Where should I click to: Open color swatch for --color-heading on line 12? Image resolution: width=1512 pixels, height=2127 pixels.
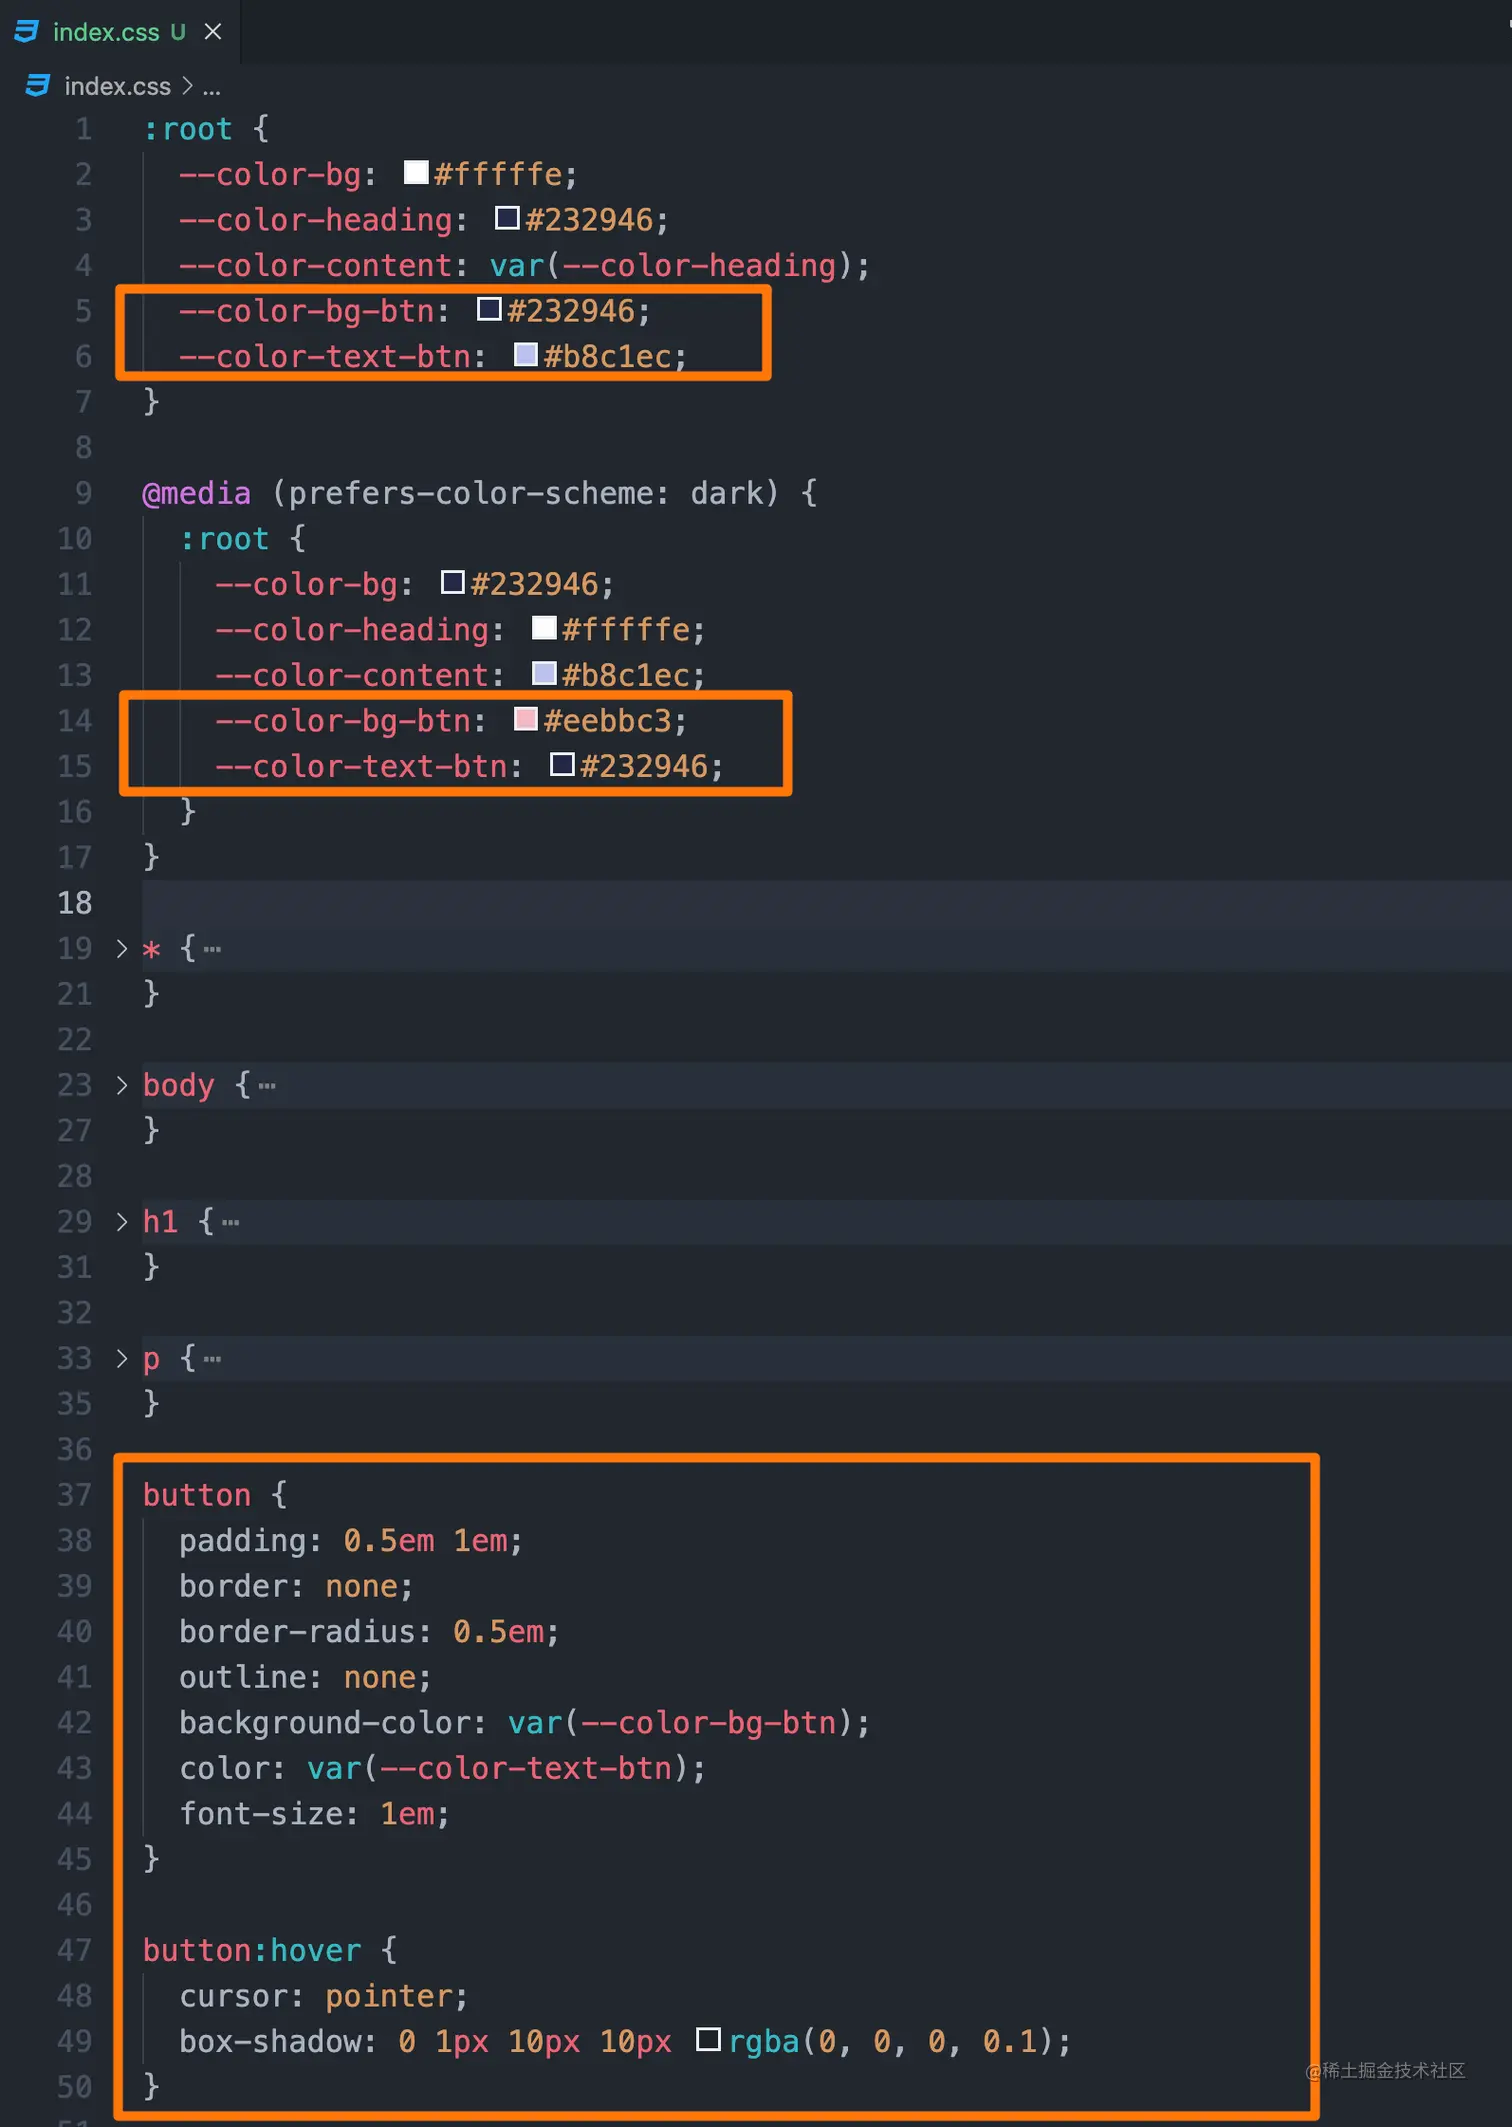(x=544, y=627)
